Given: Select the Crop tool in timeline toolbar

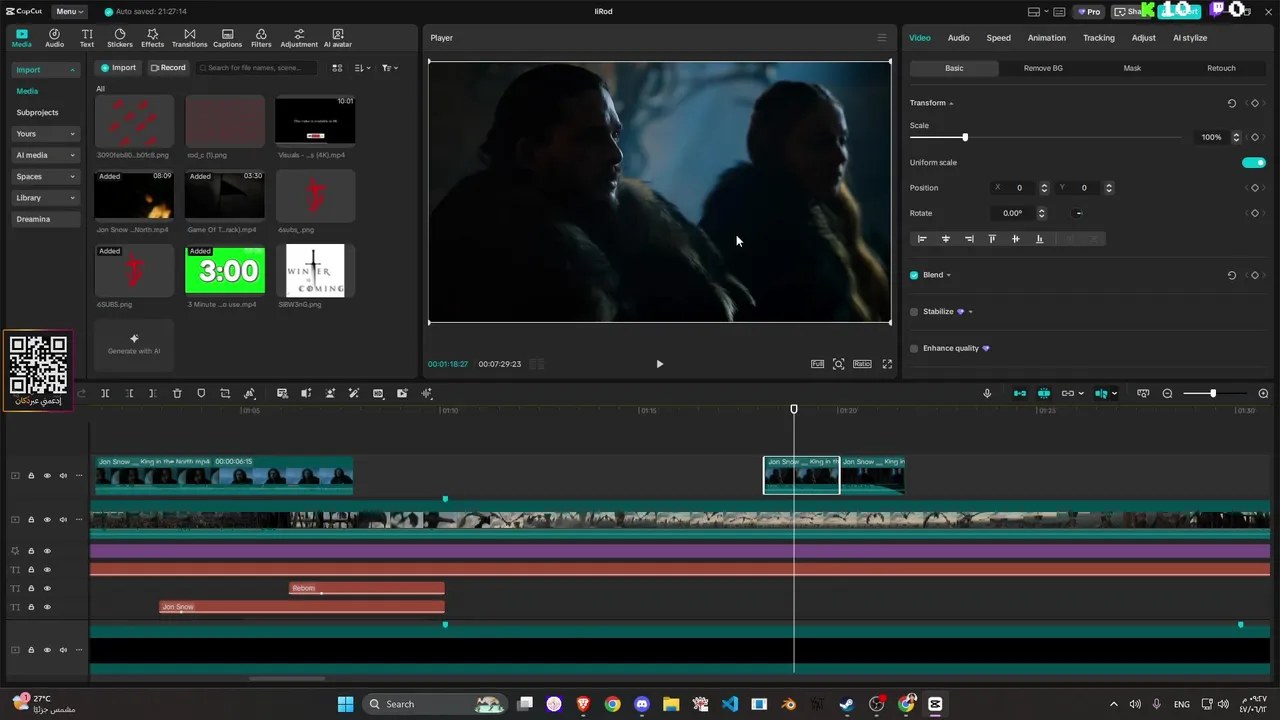Looking at the screenshot, I should click(x=225, y=393).
